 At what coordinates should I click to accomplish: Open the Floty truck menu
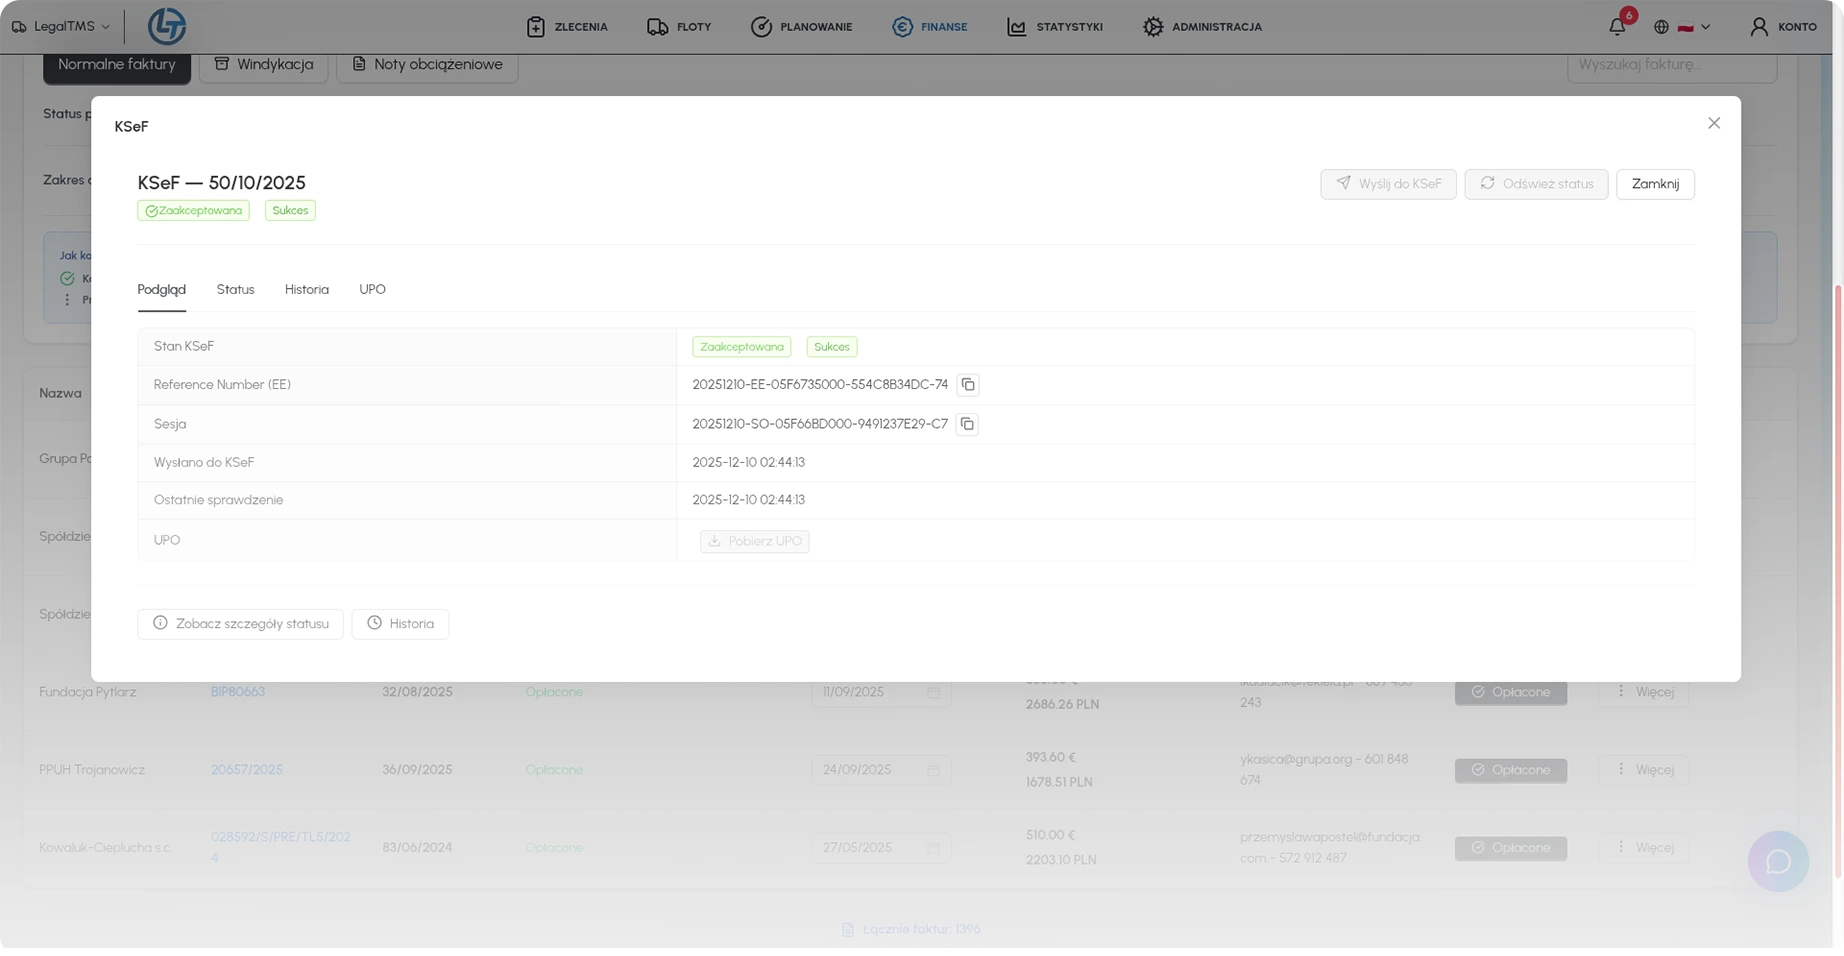679,27
